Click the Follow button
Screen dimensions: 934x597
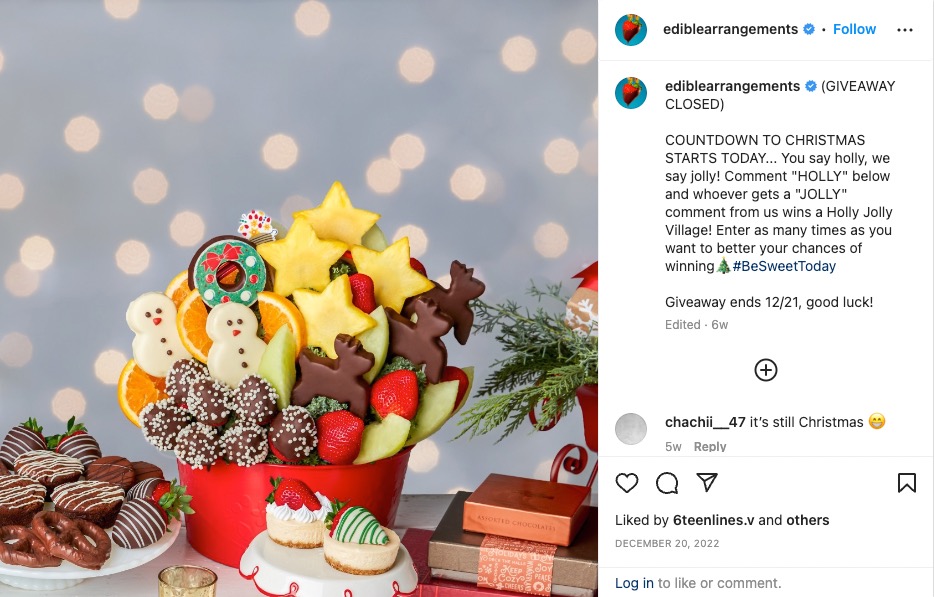pyautogui.click(x=854, y=29)
